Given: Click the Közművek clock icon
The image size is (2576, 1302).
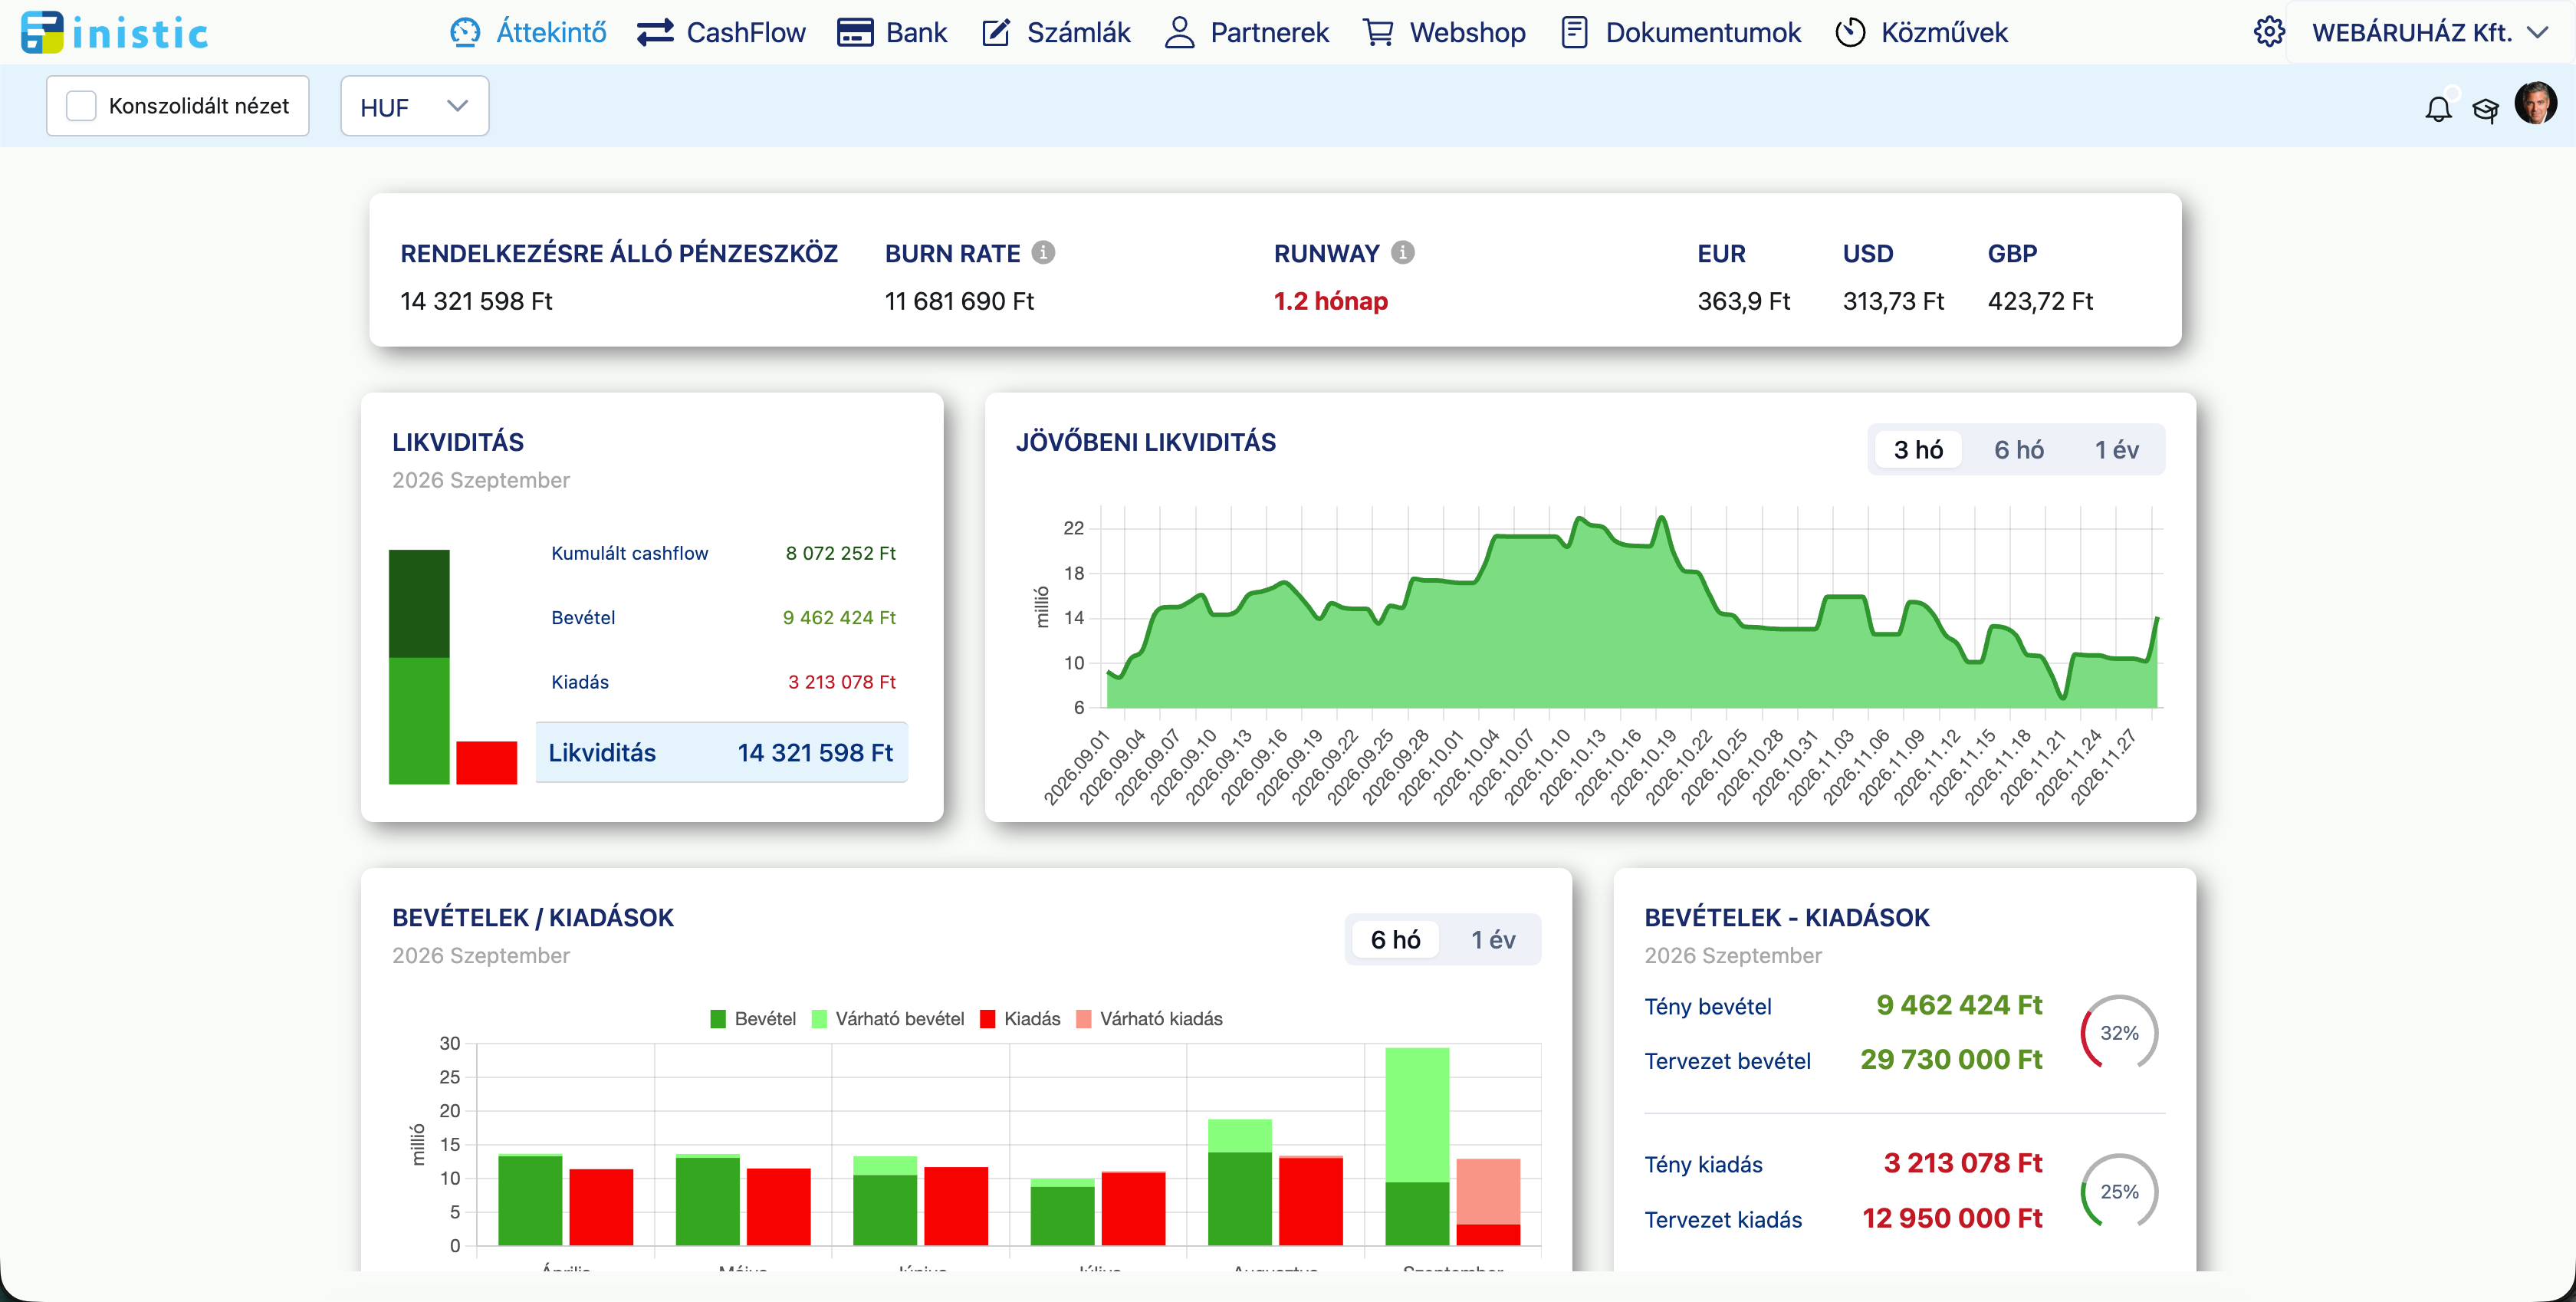Looking at the screenshot, I should click(1850, 33).
